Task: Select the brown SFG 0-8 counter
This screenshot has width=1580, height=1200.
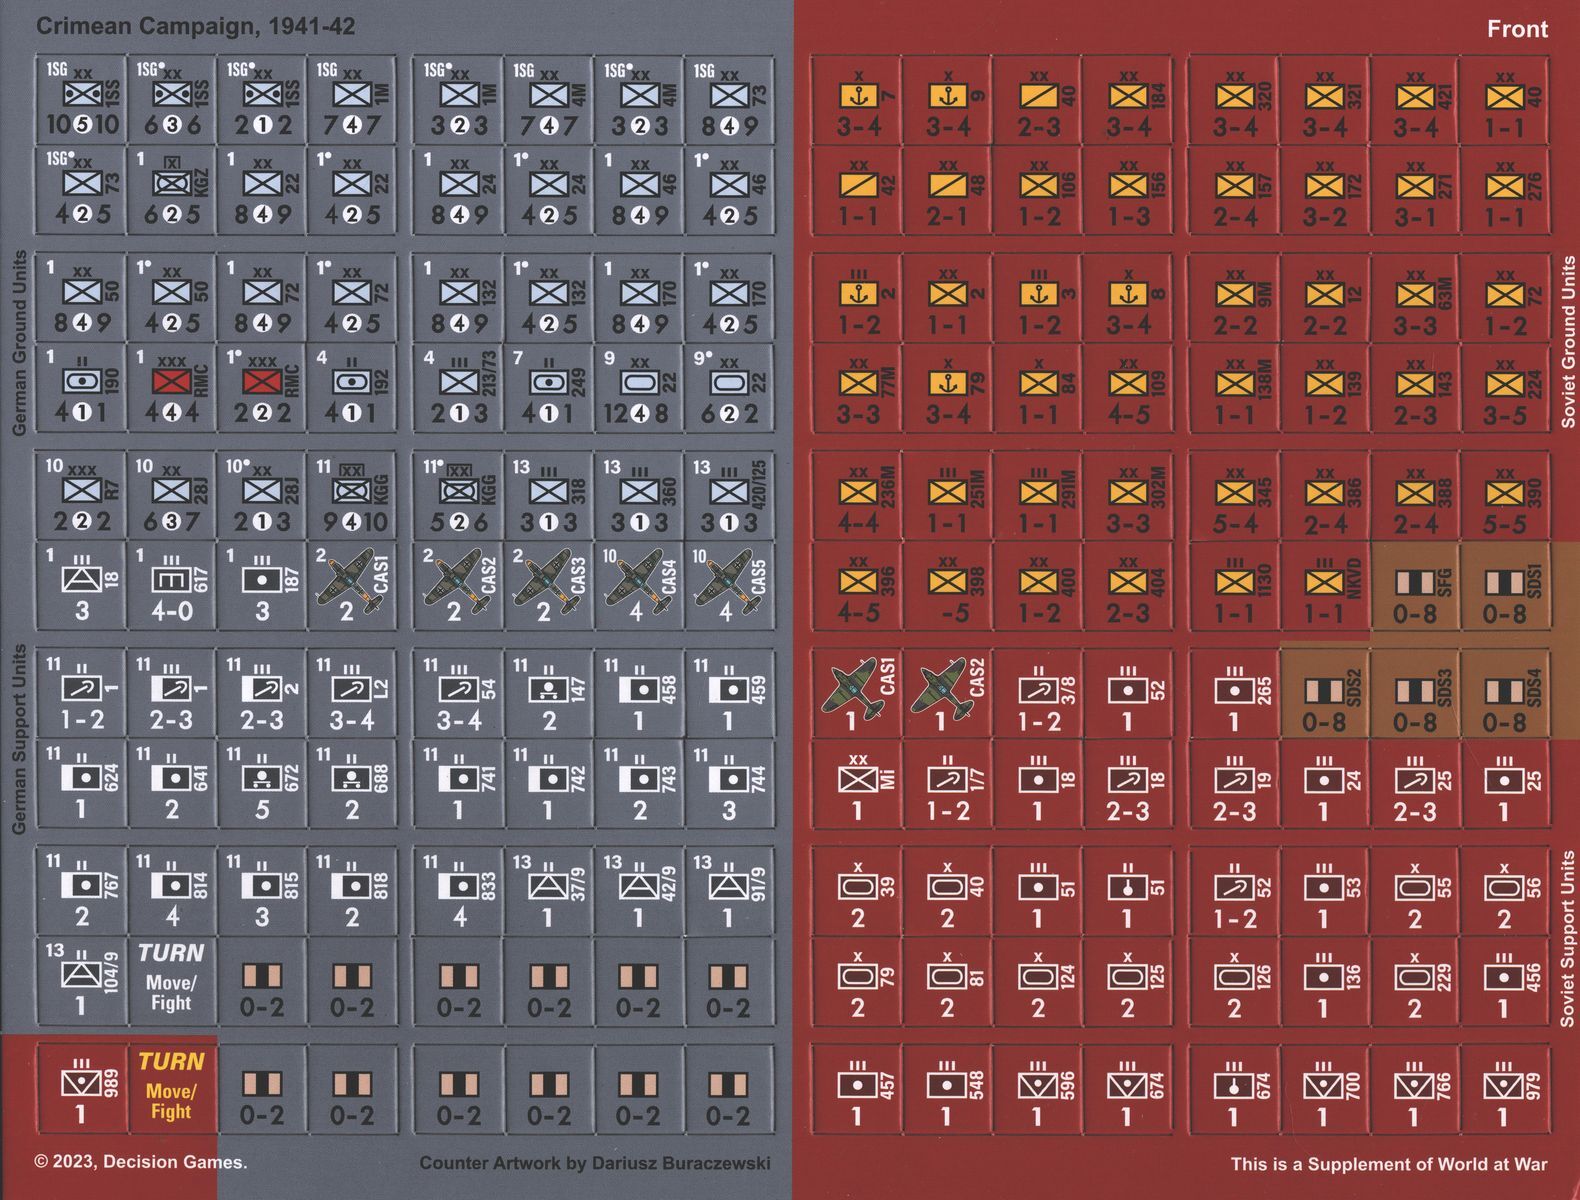Action: click(x=1414, y=586)
